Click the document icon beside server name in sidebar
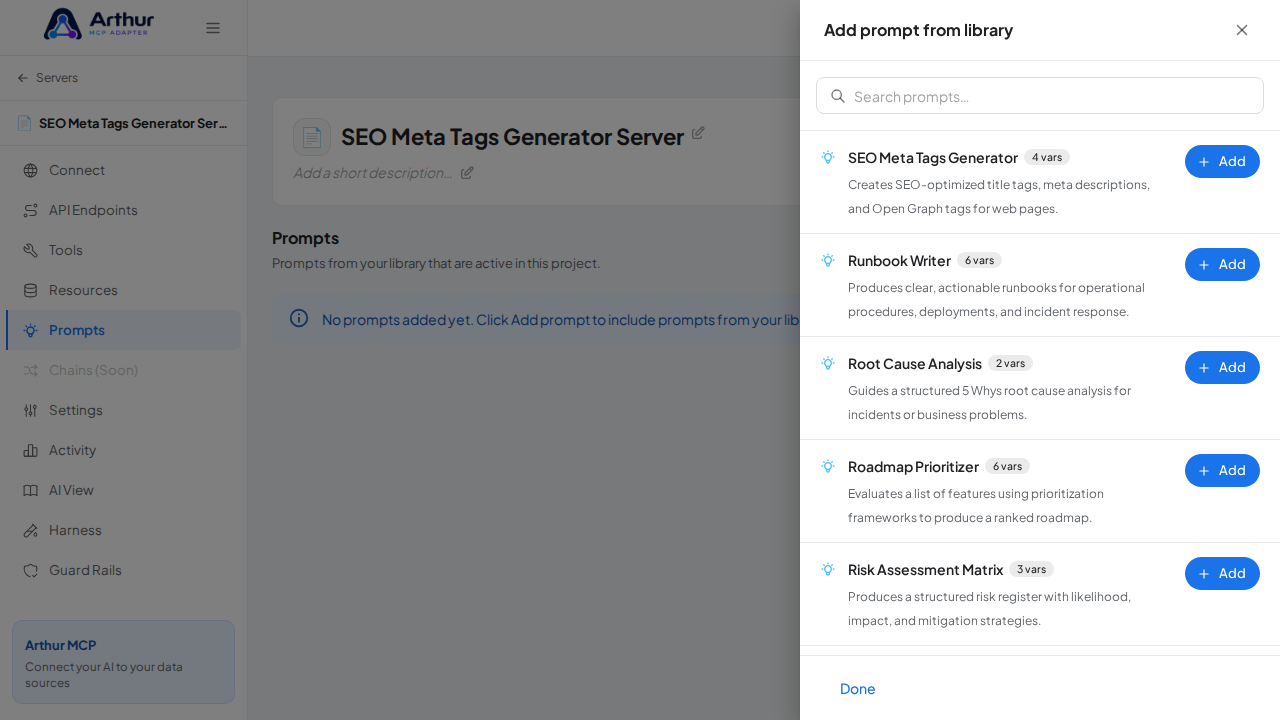The height and width of the screenshot is (720, 1280). pos(24,123)
